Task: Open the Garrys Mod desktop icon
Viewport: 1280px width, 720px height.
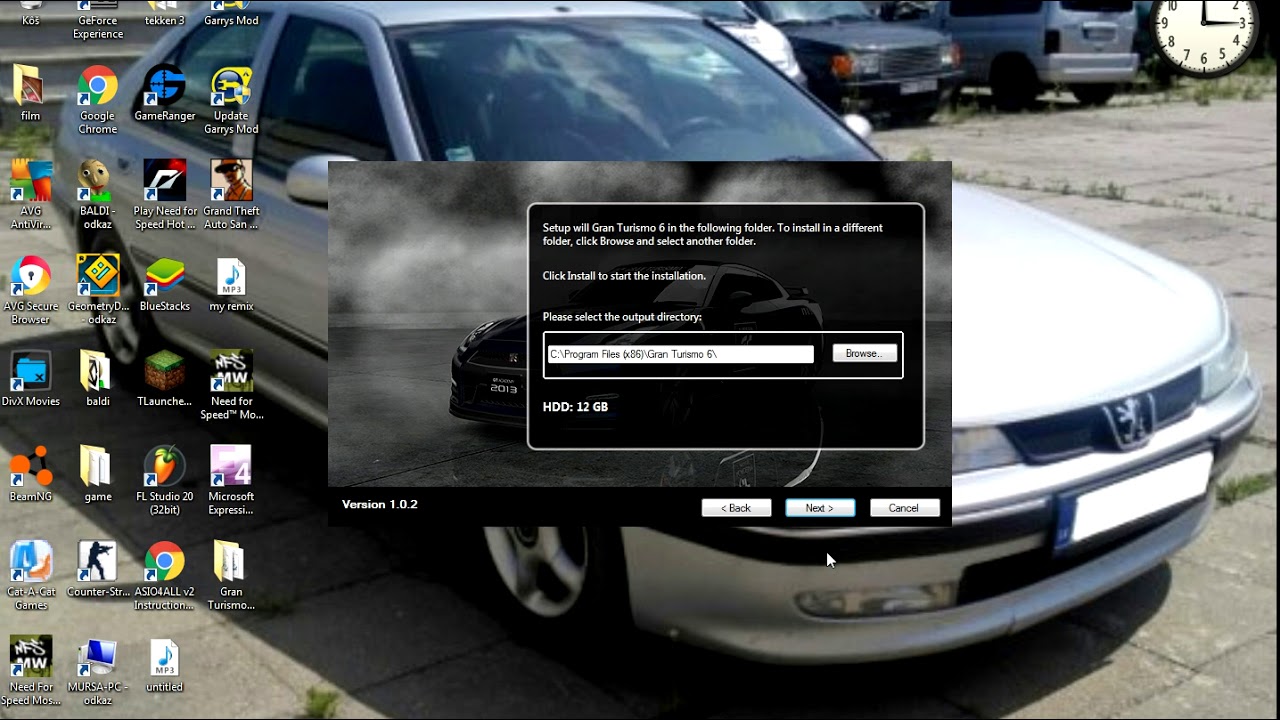Action: tap(231, 14)
